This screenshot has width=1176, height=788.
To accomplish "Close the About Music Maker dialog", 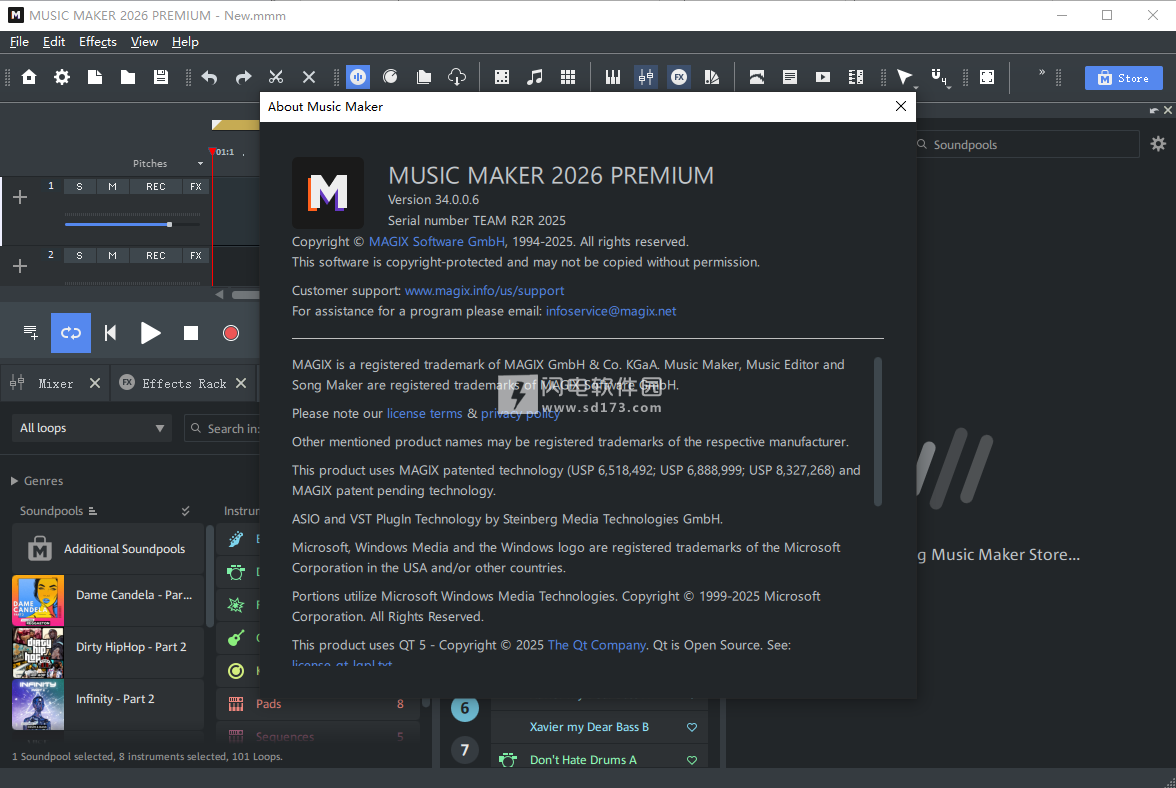I will click(x=901, y=106).
